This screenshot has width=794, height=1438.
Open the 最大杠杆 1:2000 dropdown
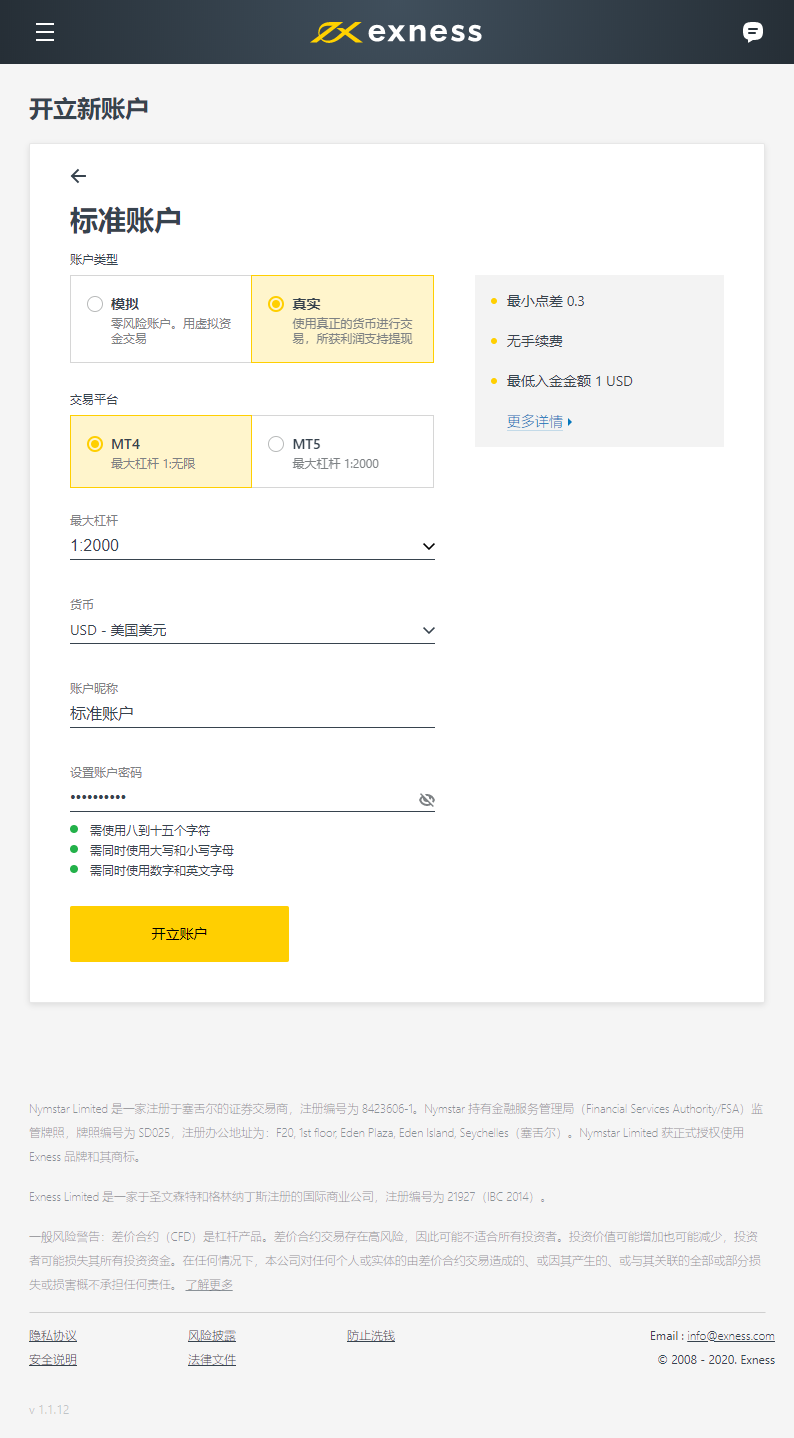252,546
